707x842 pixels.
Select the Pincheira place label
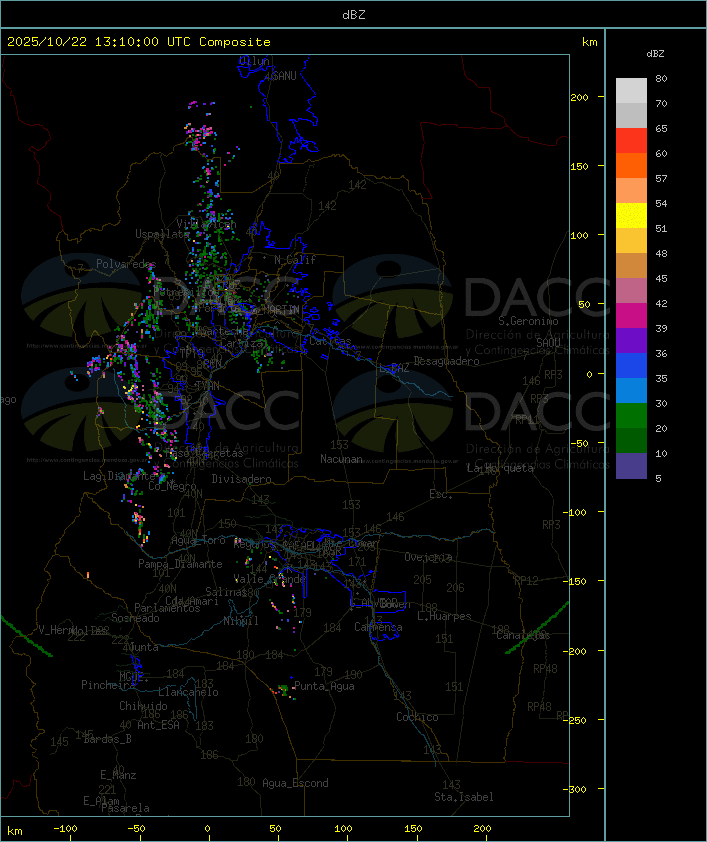click(x=108, y=685)
